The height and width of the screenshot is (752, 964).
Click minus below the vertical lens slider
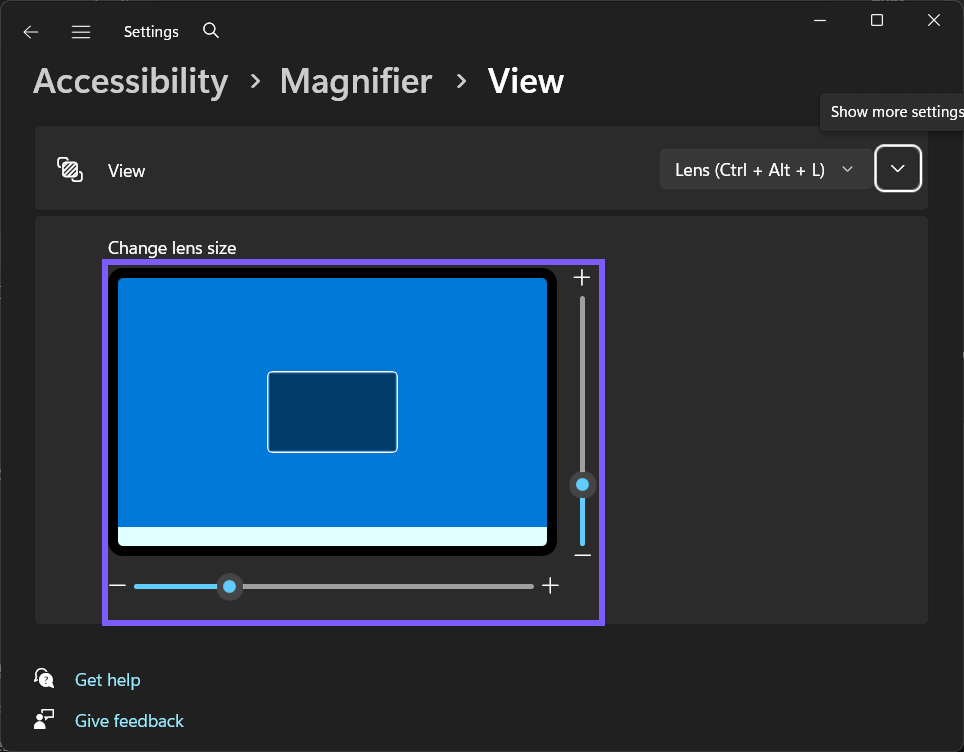point(582,555)
